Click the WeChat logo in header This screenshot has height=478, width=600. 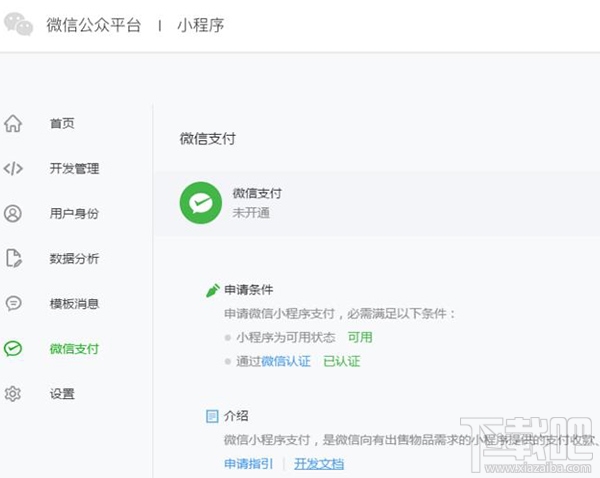(x=18, y=24)
